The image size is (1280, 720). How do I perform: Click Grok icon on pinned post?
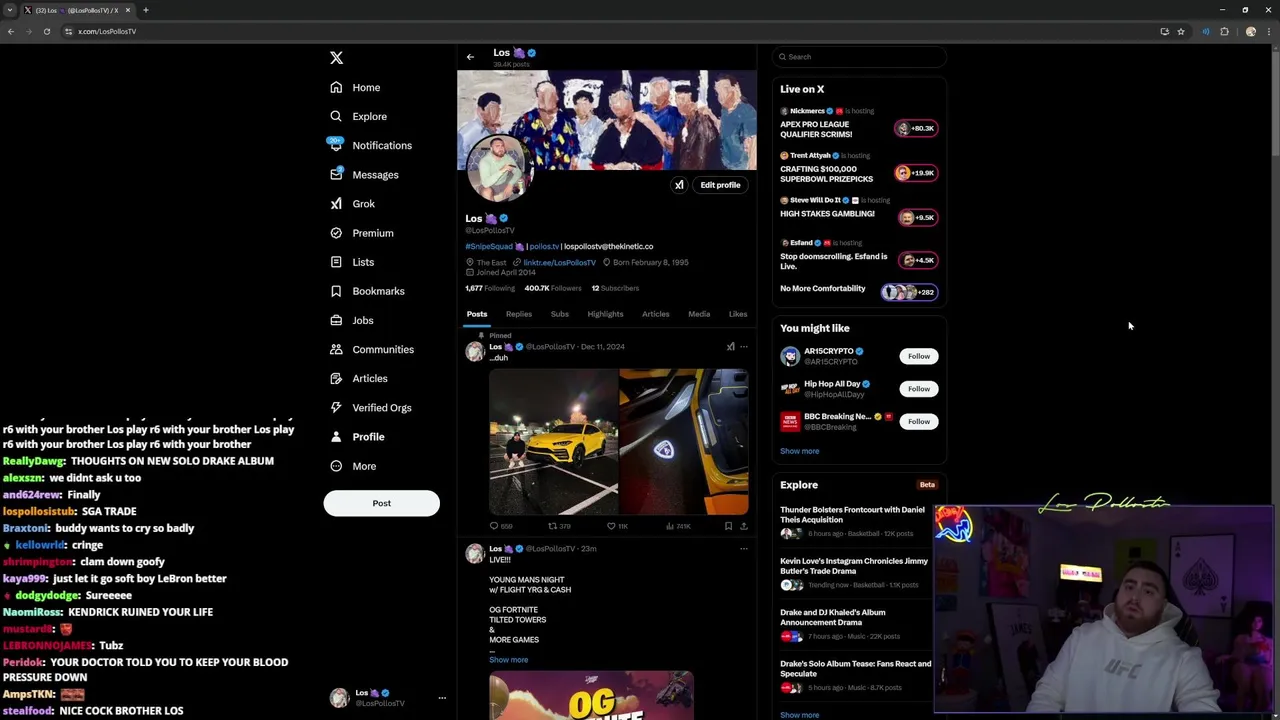tap(730, 347)
